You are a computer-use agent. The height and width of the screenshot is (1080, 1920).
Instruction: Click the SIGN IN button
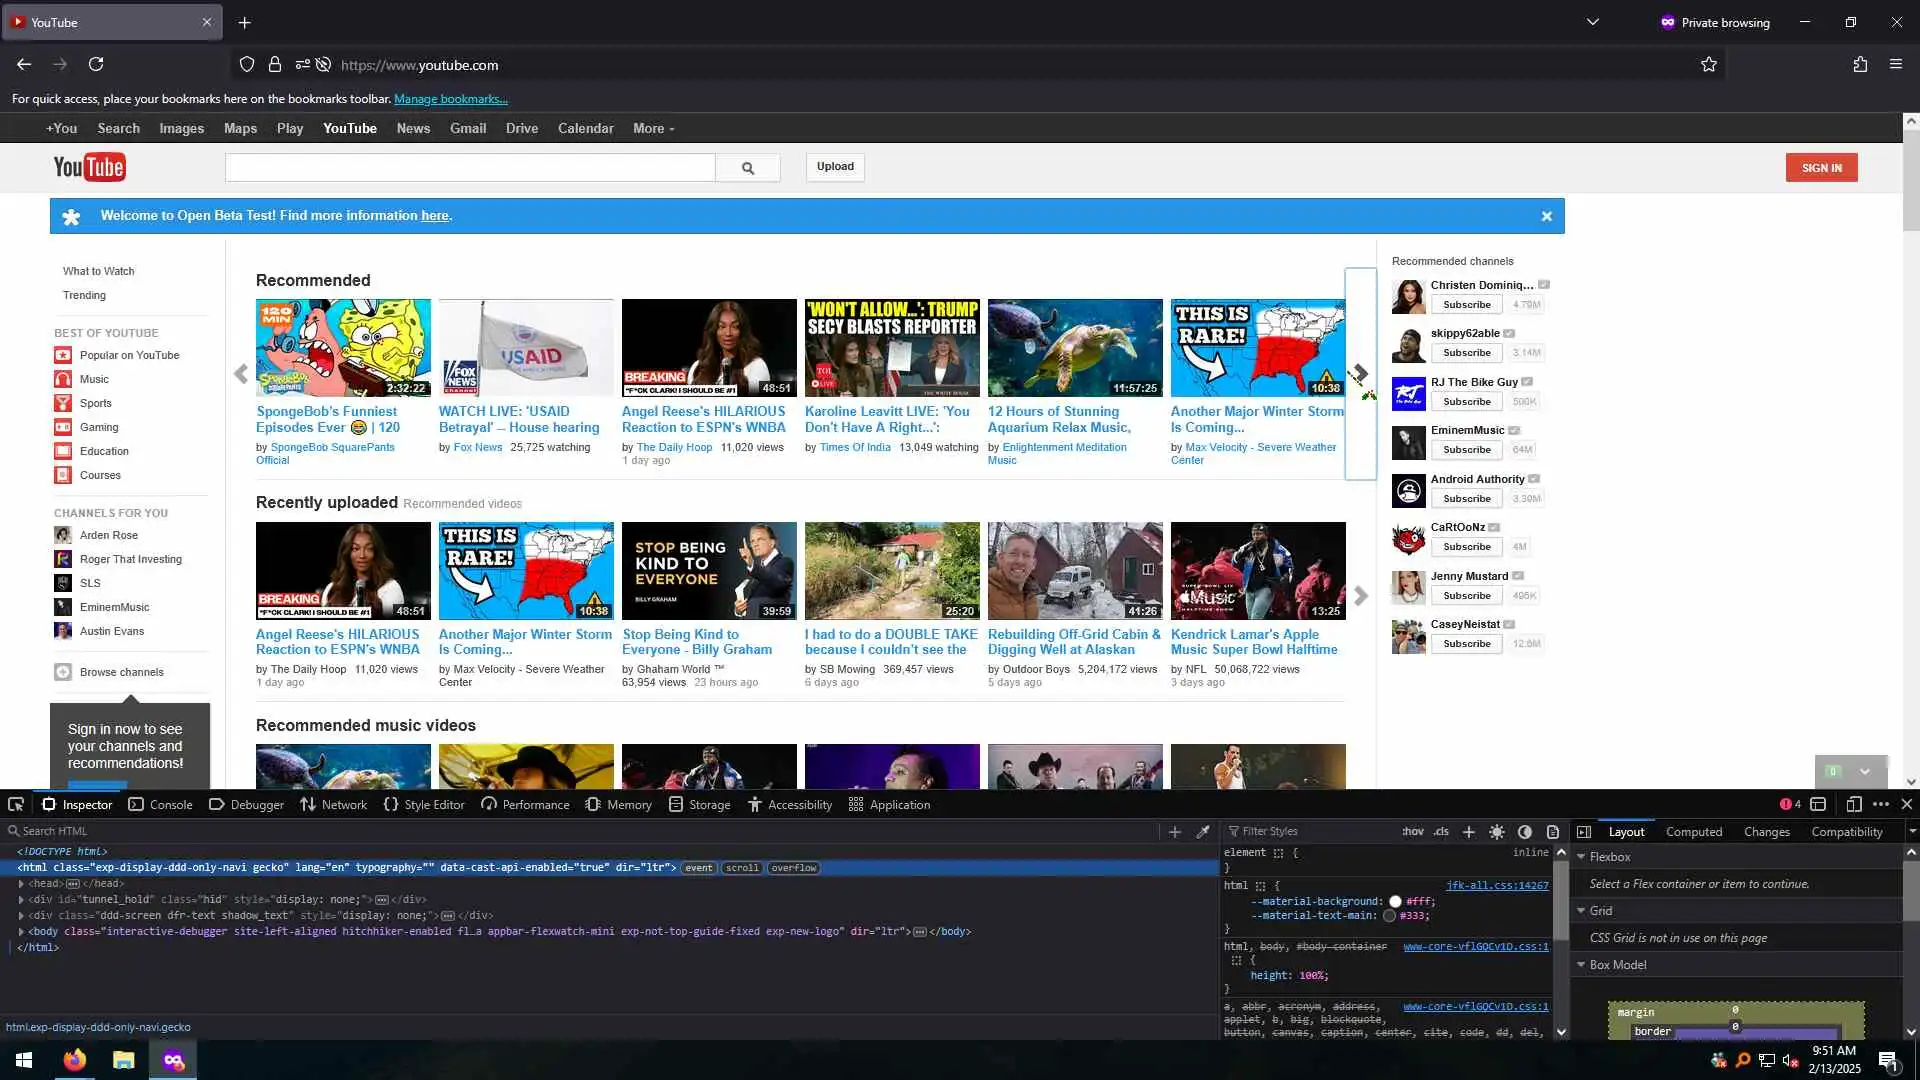1821,168
